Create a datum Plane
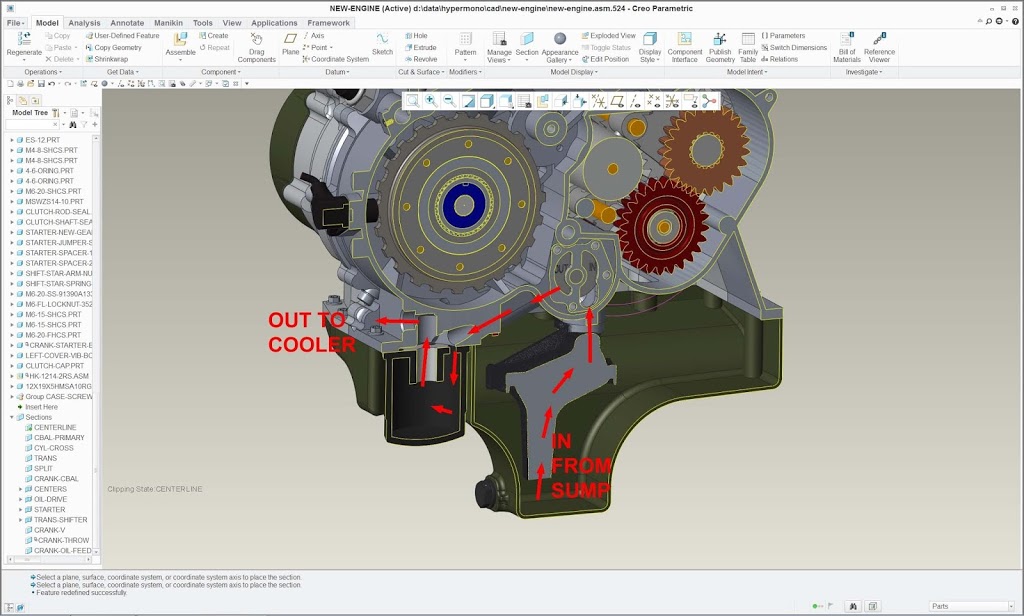This screenshot has width=1024, height=616. tap(290, 40)
